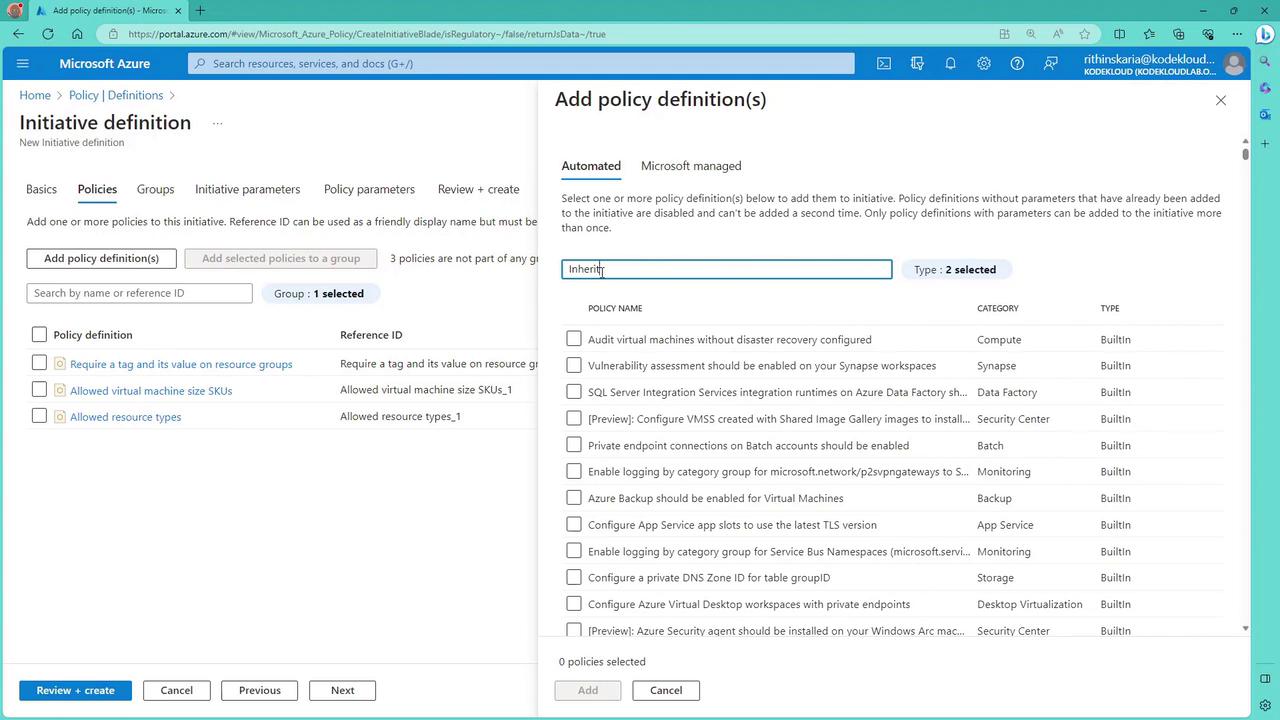Open a new browser tab
1280x720 pixels.
pyautogui.click(x=200, y=11)
